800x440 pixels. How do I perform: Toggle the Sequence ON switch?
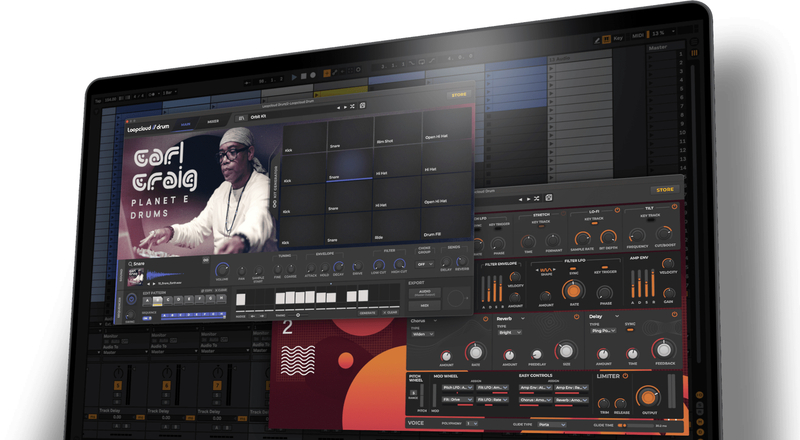[147, 319]
